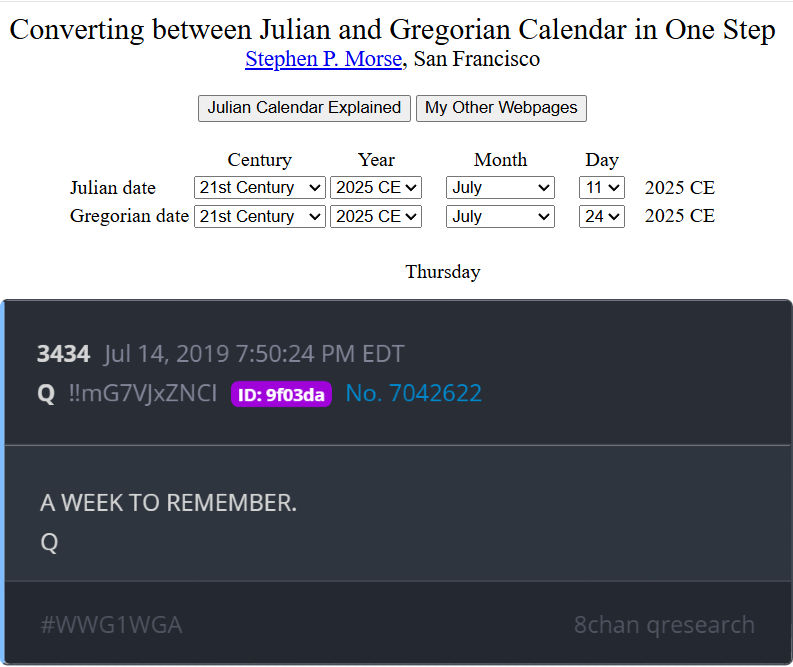
Task: Click the Julian Calendar Explained button
Action: tap(304, 108)
